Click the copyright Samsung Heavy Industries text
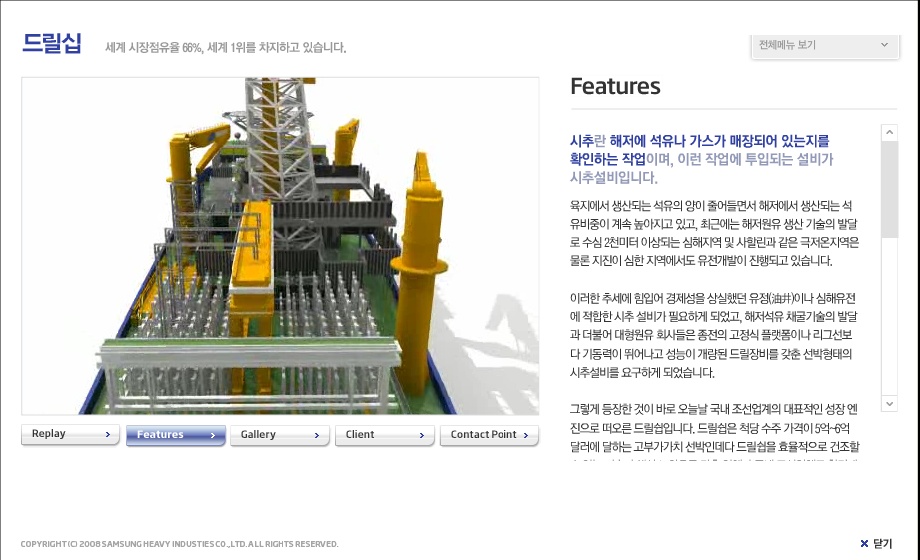 (180, 544)
